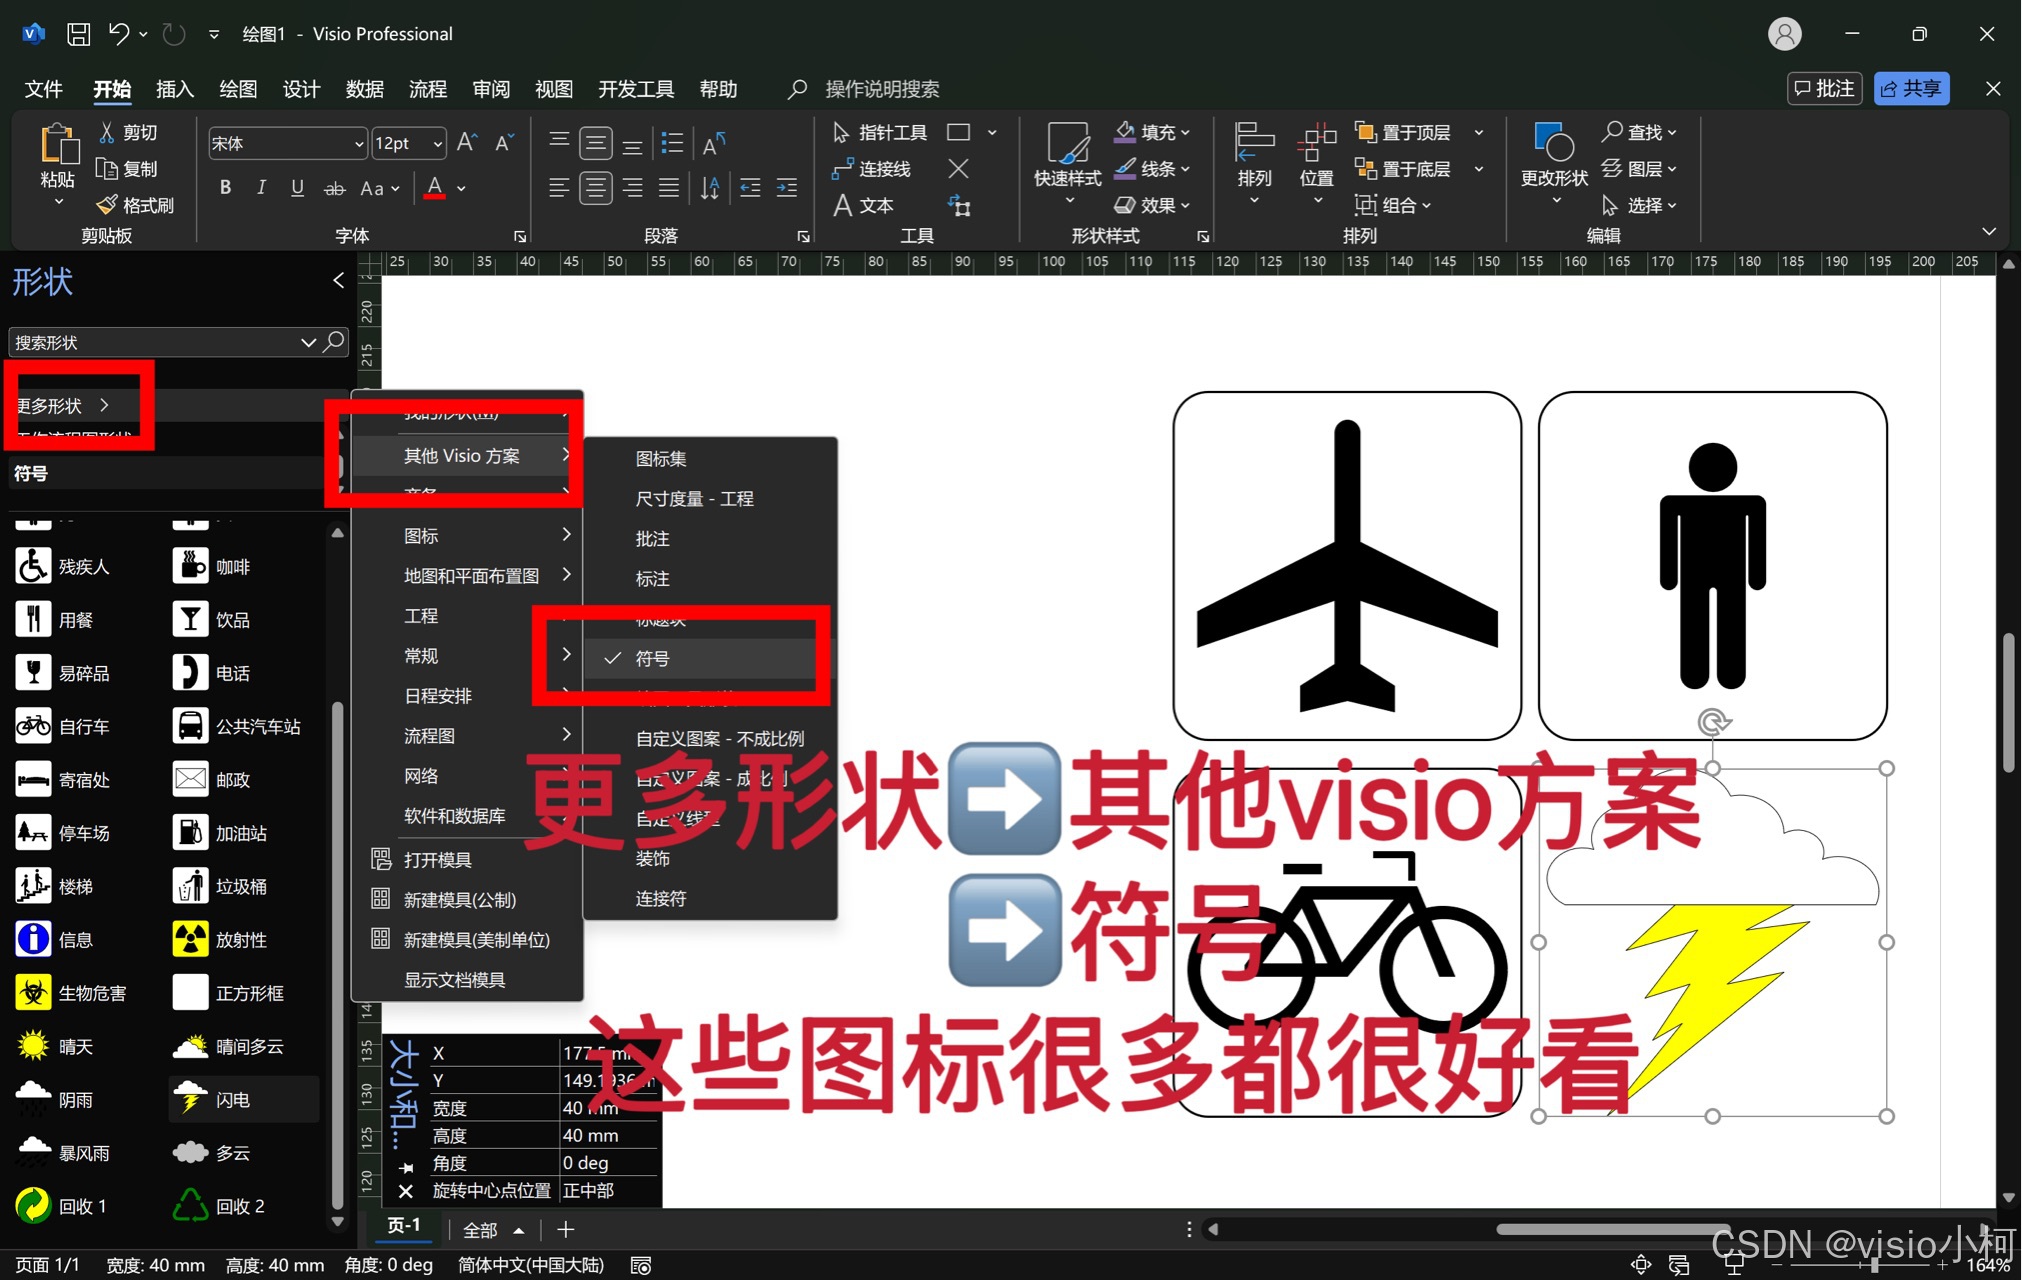Click the Bring to Front (置于顶层) icon
This screenshot has width=2022, height=1280.
pos(1365,132)
